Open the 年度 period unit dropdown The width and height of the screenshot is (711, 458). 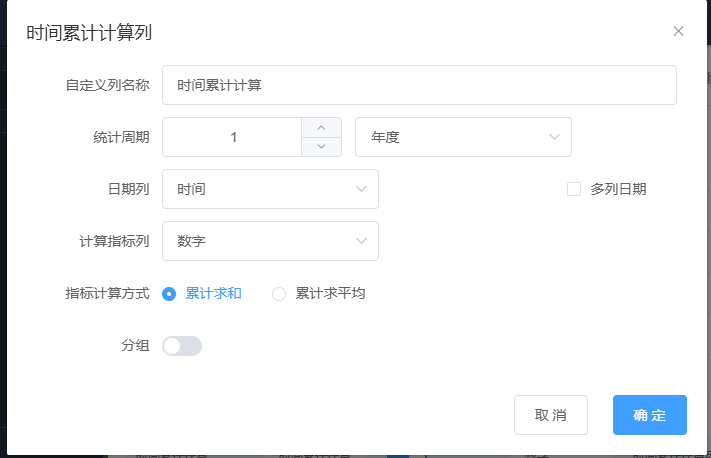click(463, 137)
